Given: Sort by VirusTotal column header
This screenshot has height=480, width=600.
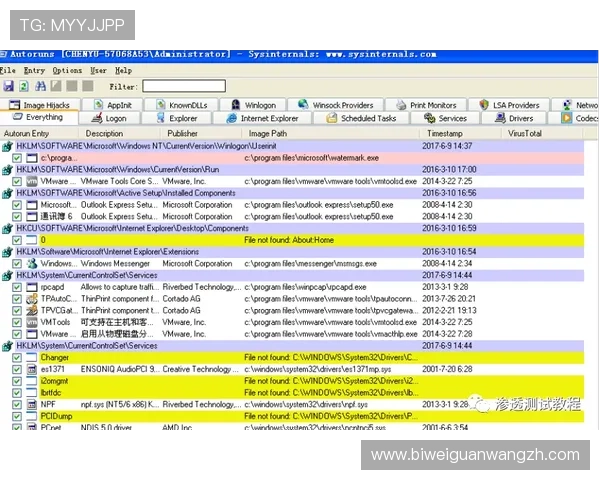Looking at the screenshot, I should 542,134.
